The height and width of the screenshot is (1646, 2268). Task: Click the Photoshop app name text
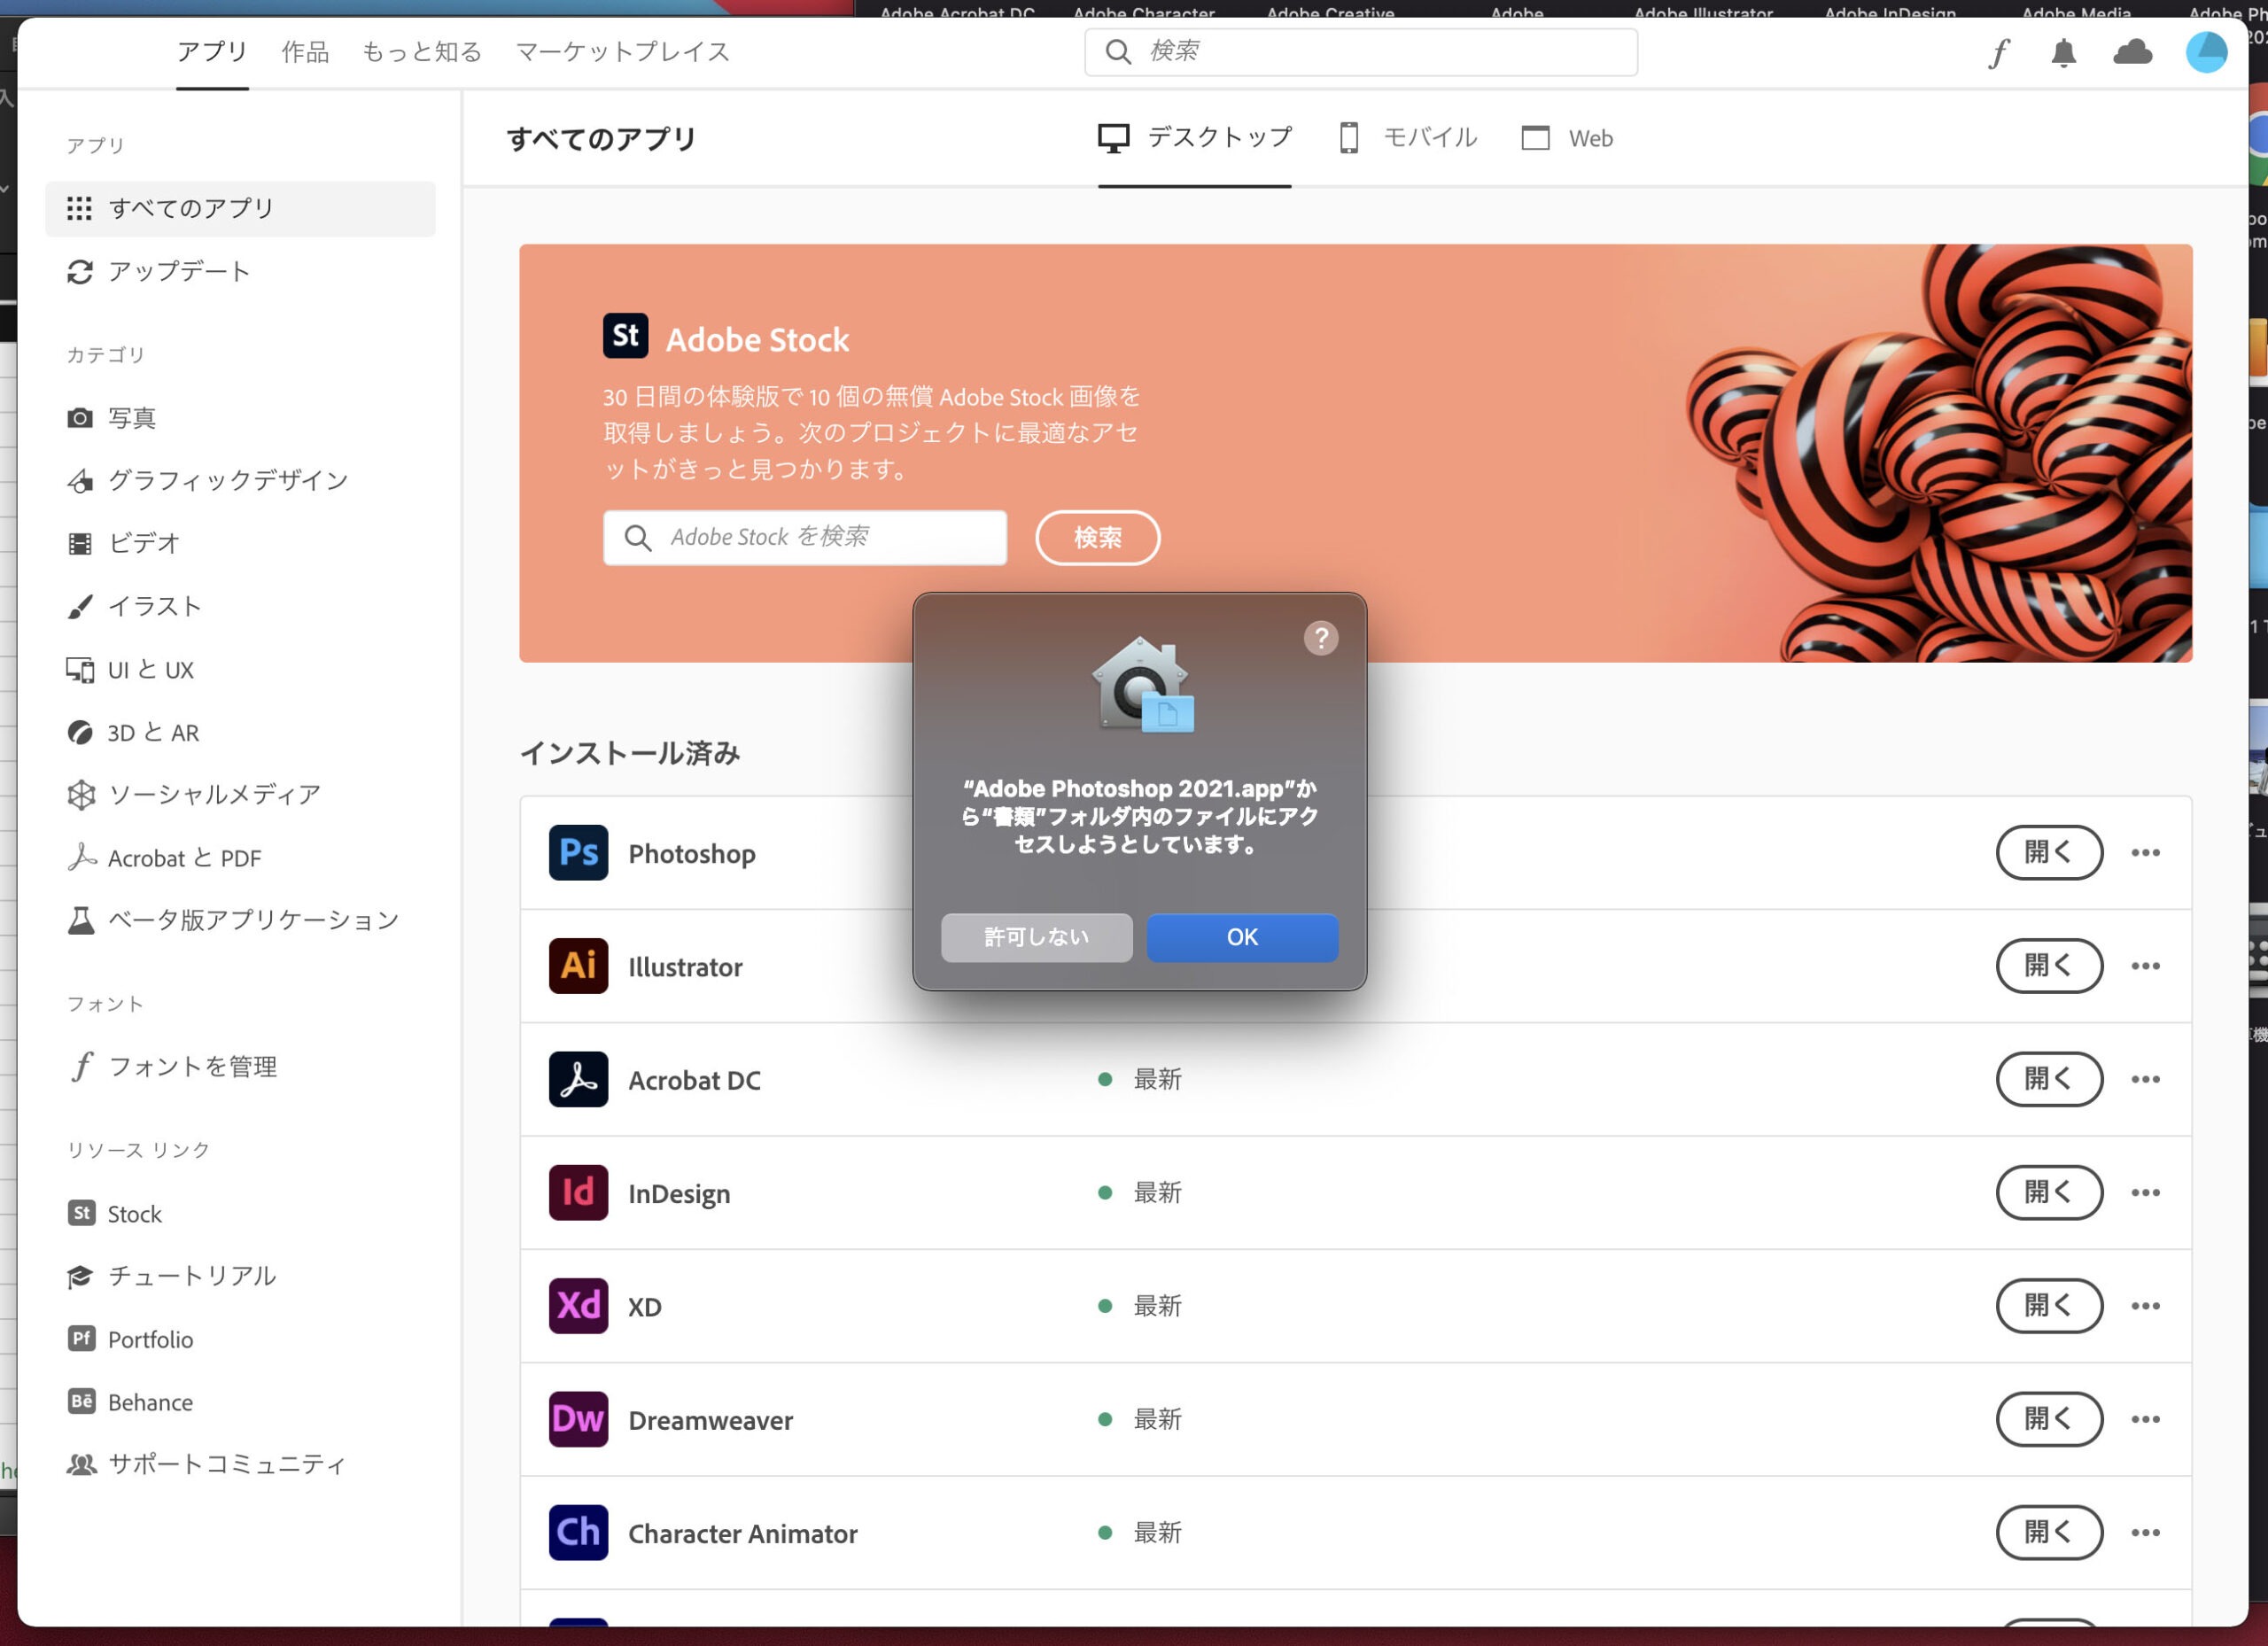coord(691,854)
